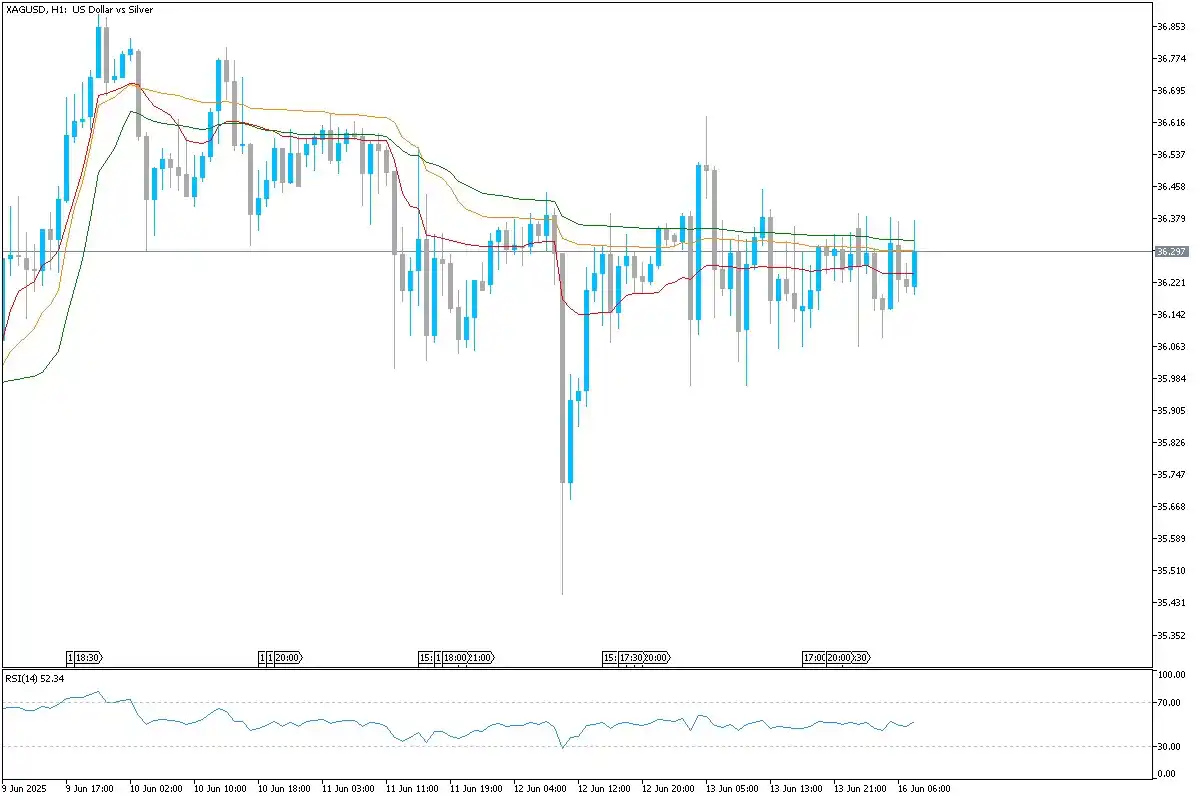Click the 36.695 price axis label
The height and width of the screenshot is (800, 1200).
point(1170,91)
